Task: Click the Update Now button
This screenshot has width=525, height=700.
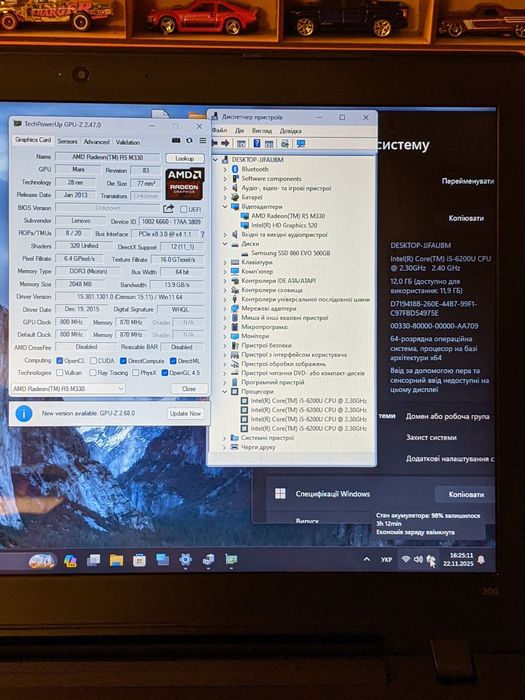Action: coord(185,413)
